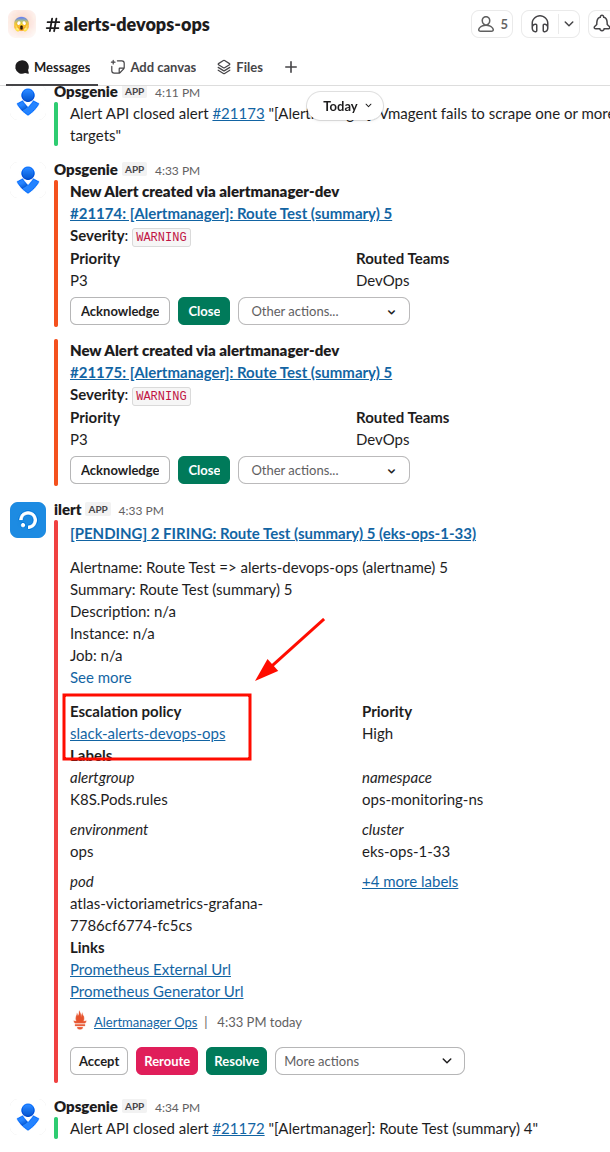
Task: Click the scream emoji channel icon
Action: pyautogui.click(x=22, y=24)
